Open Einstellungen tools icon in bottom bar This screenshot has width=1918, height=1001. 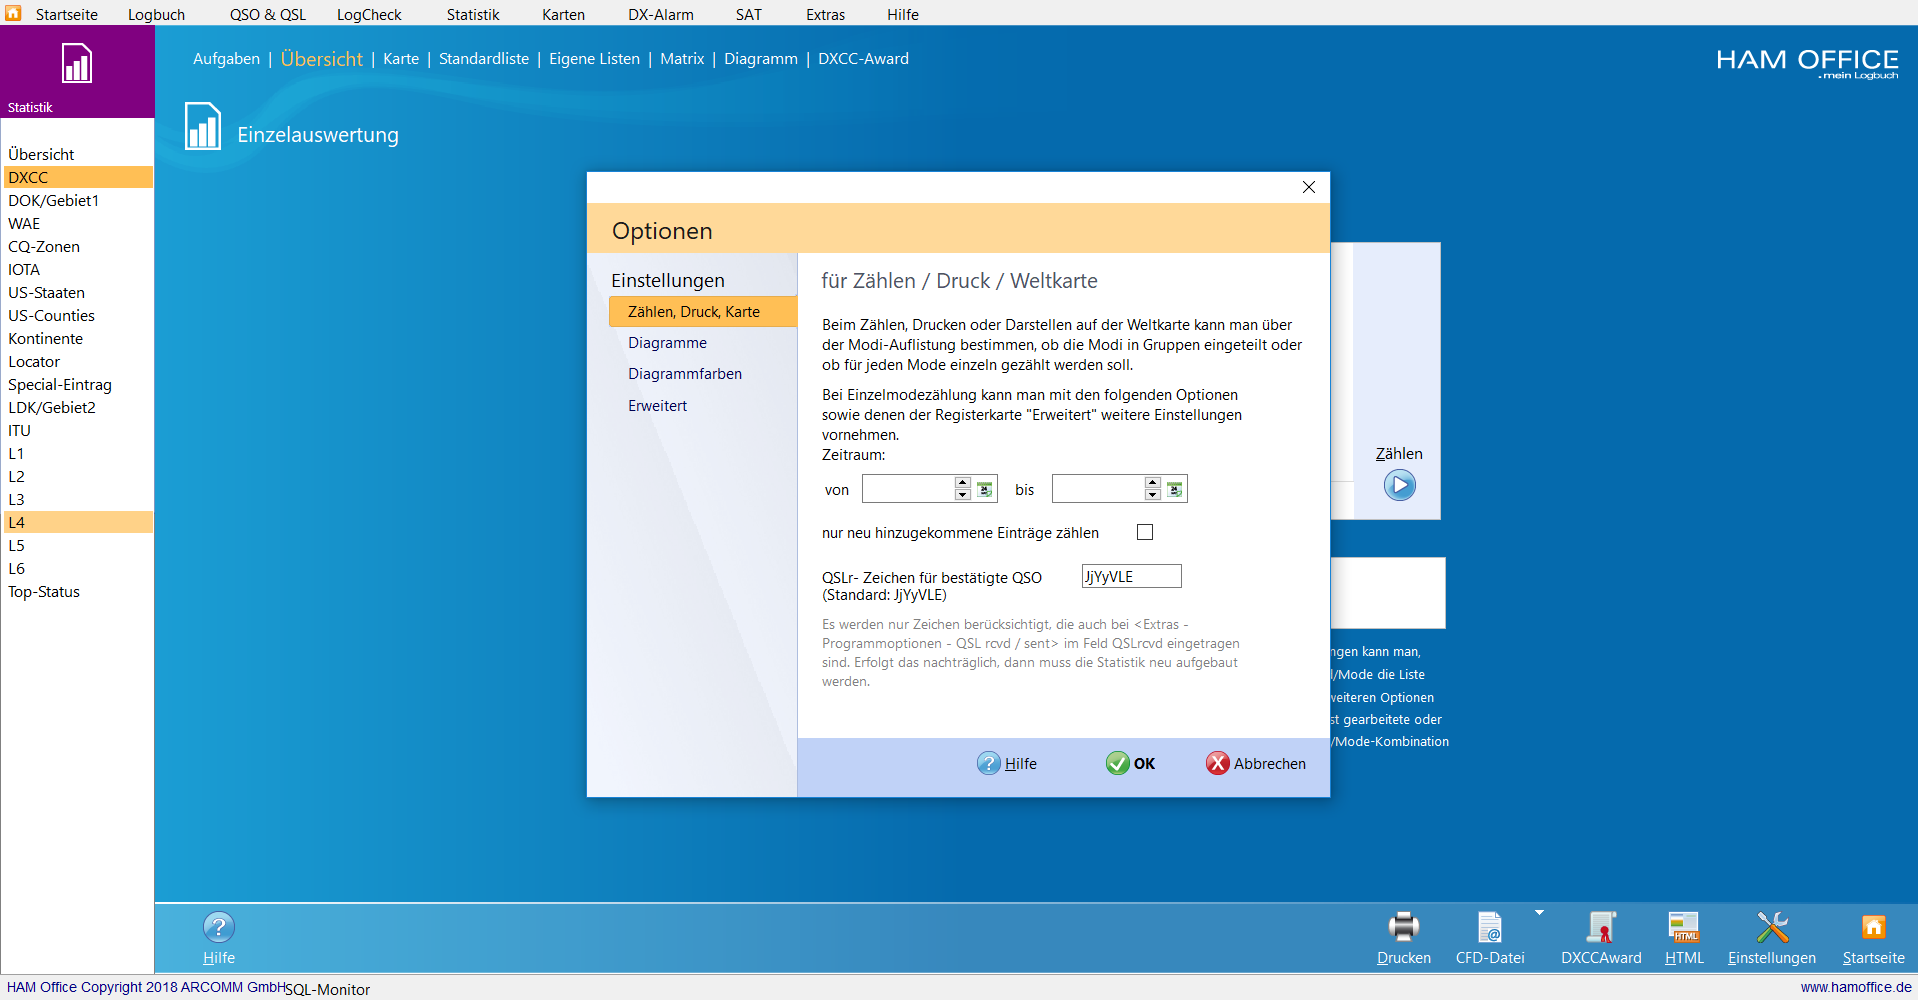coord(1772,927)
